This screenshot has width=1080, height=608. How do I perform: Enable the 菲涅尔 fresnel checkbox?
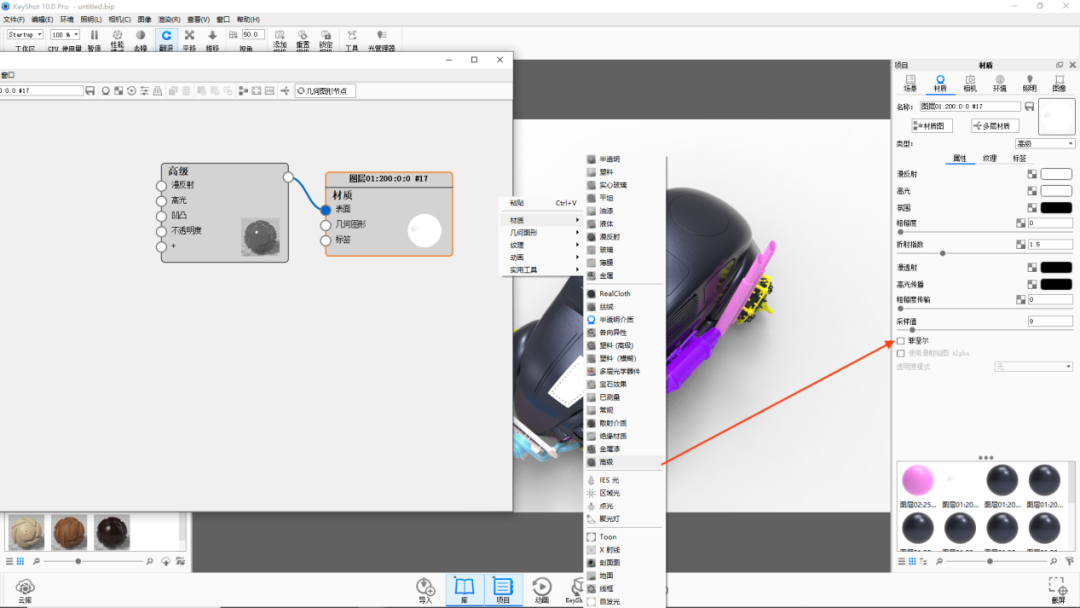click(x=901, y=341)
